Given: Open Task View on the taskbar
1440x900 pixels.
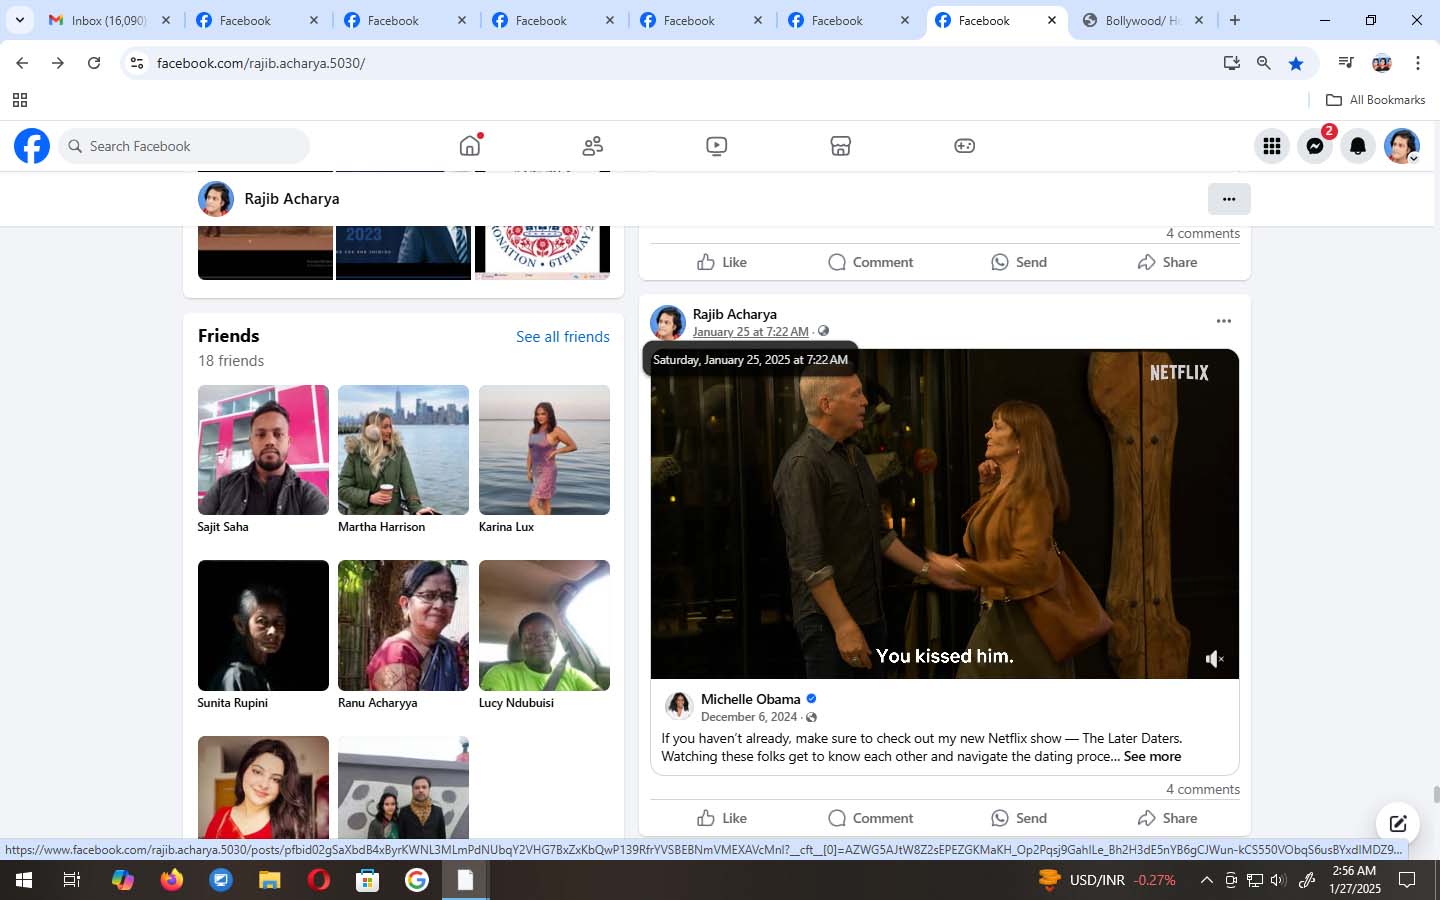Looking at the screenshot, I should tap(72, 880).
